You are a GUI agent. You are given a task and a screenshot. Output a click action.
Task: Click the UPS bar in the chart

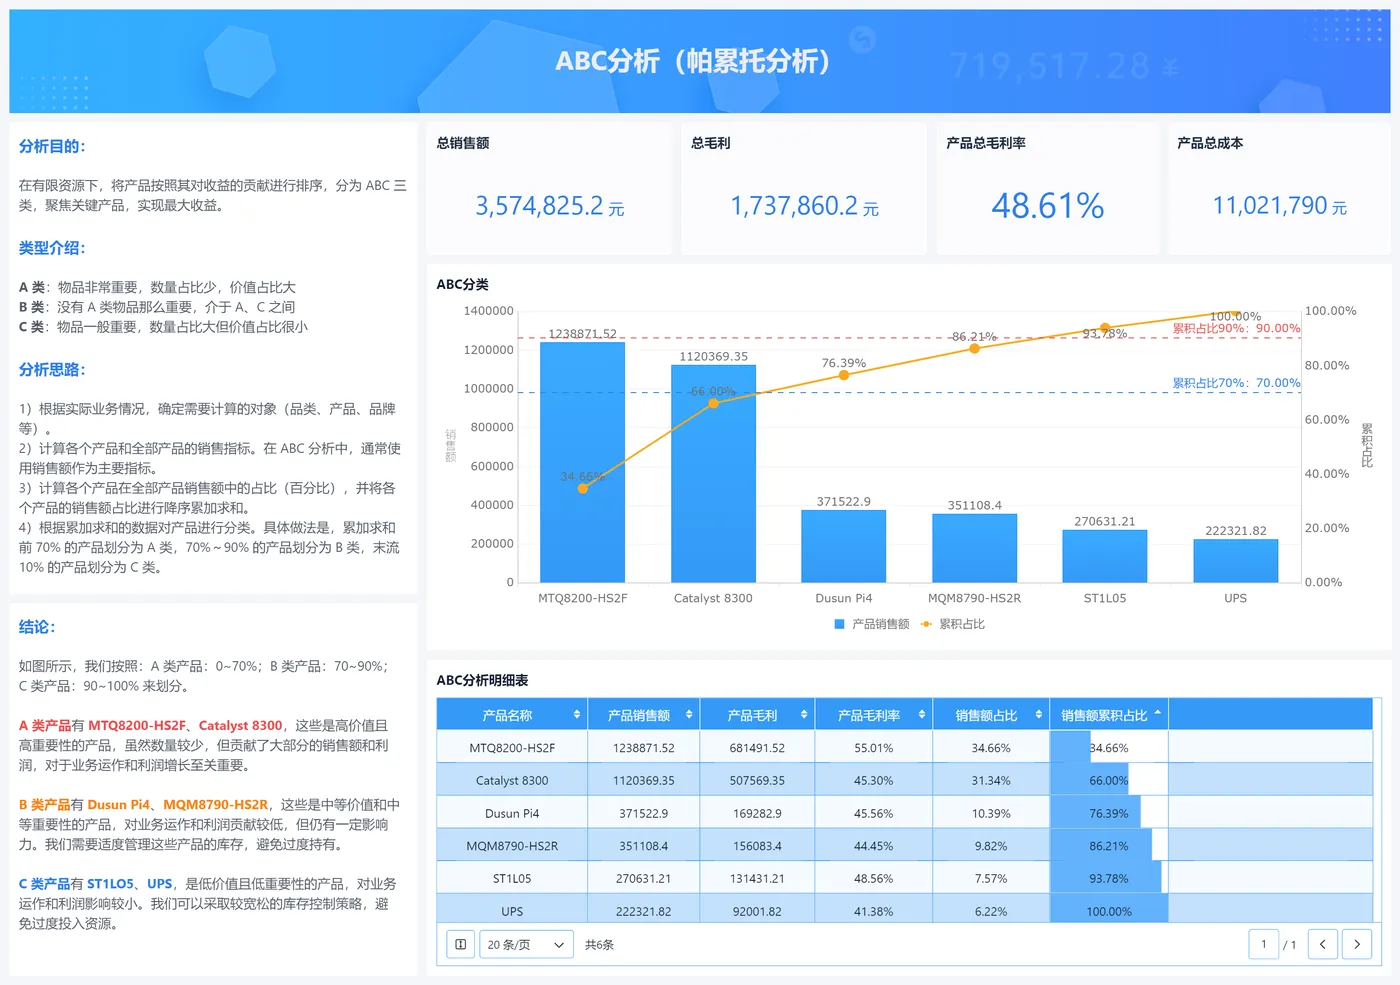tap(1236, 560)
